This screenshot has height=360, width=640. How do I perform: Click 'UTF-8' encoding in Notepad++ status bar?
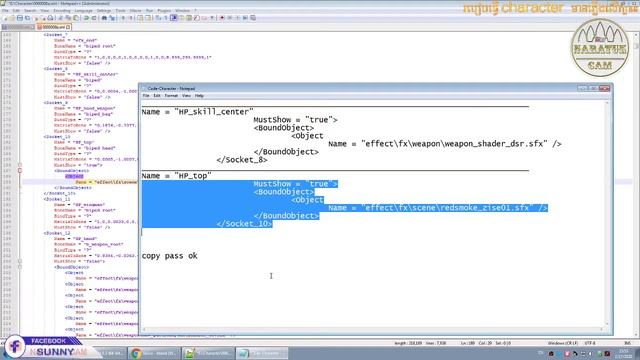[x=590, y=343]
